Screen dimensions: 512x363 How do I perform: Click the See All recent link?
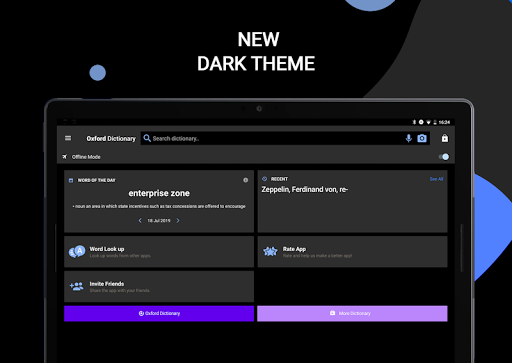click(x=436, y=179)
